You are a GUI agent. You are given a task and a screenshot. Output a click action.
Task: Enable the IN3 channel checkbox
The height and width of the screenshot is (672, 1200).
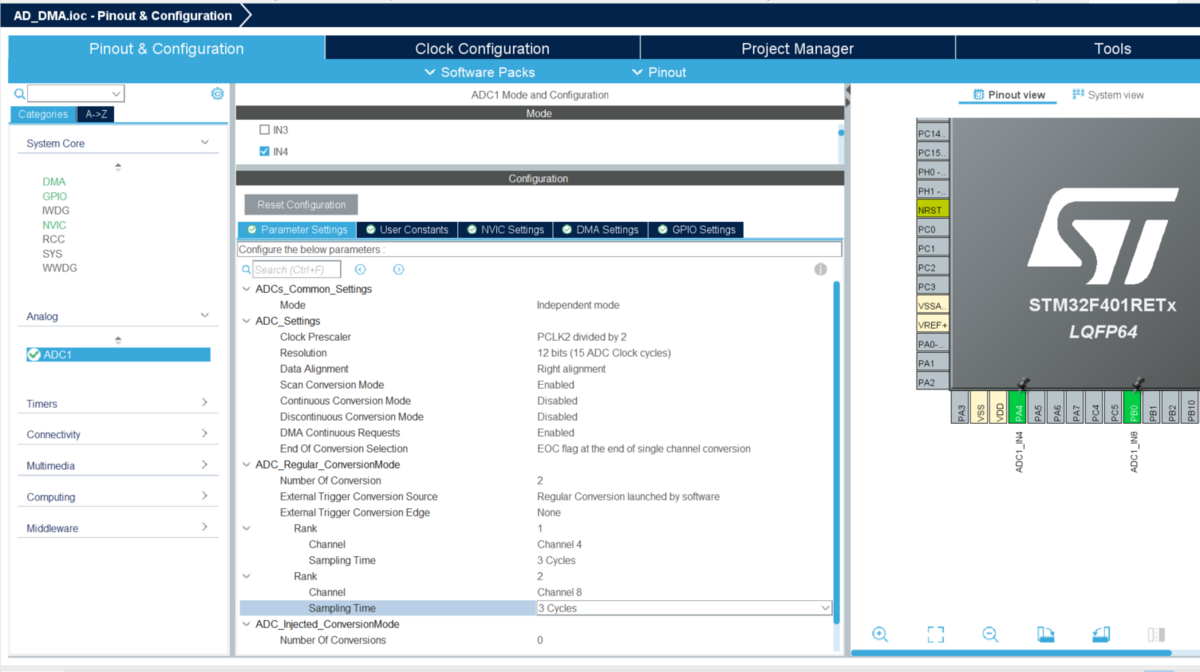click(x=264, y=130)
